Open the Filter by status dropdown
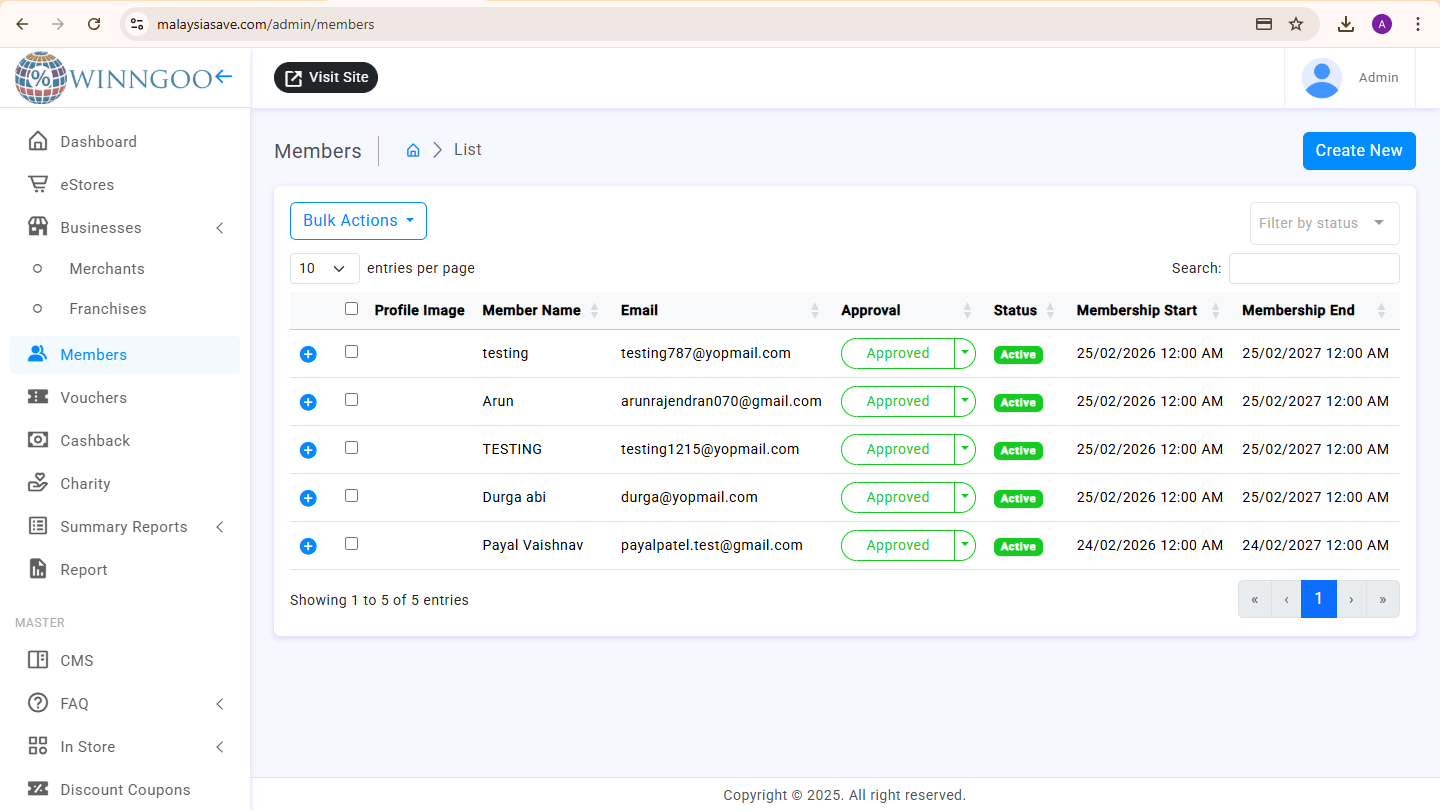The width and height of the screenshot is (1440, 811). pyautogui.click(x=1324, y=223)
